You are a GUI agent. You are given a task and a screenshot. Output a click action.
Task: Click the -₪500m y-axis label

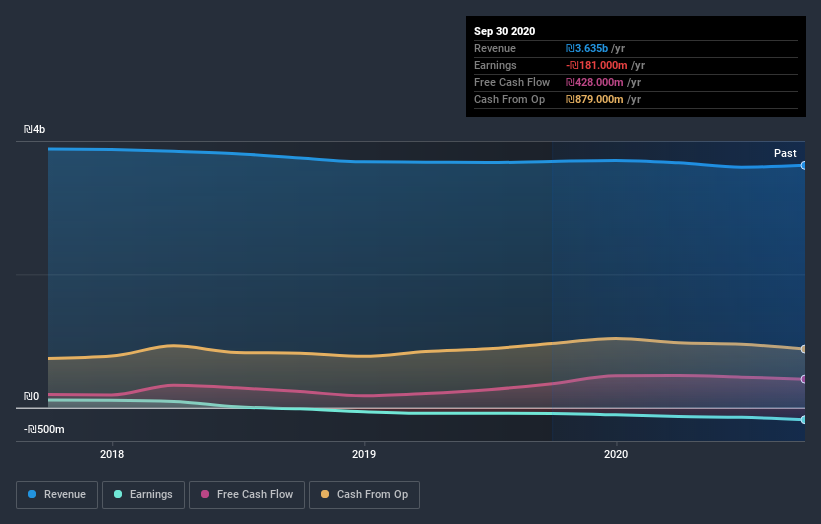44,429
